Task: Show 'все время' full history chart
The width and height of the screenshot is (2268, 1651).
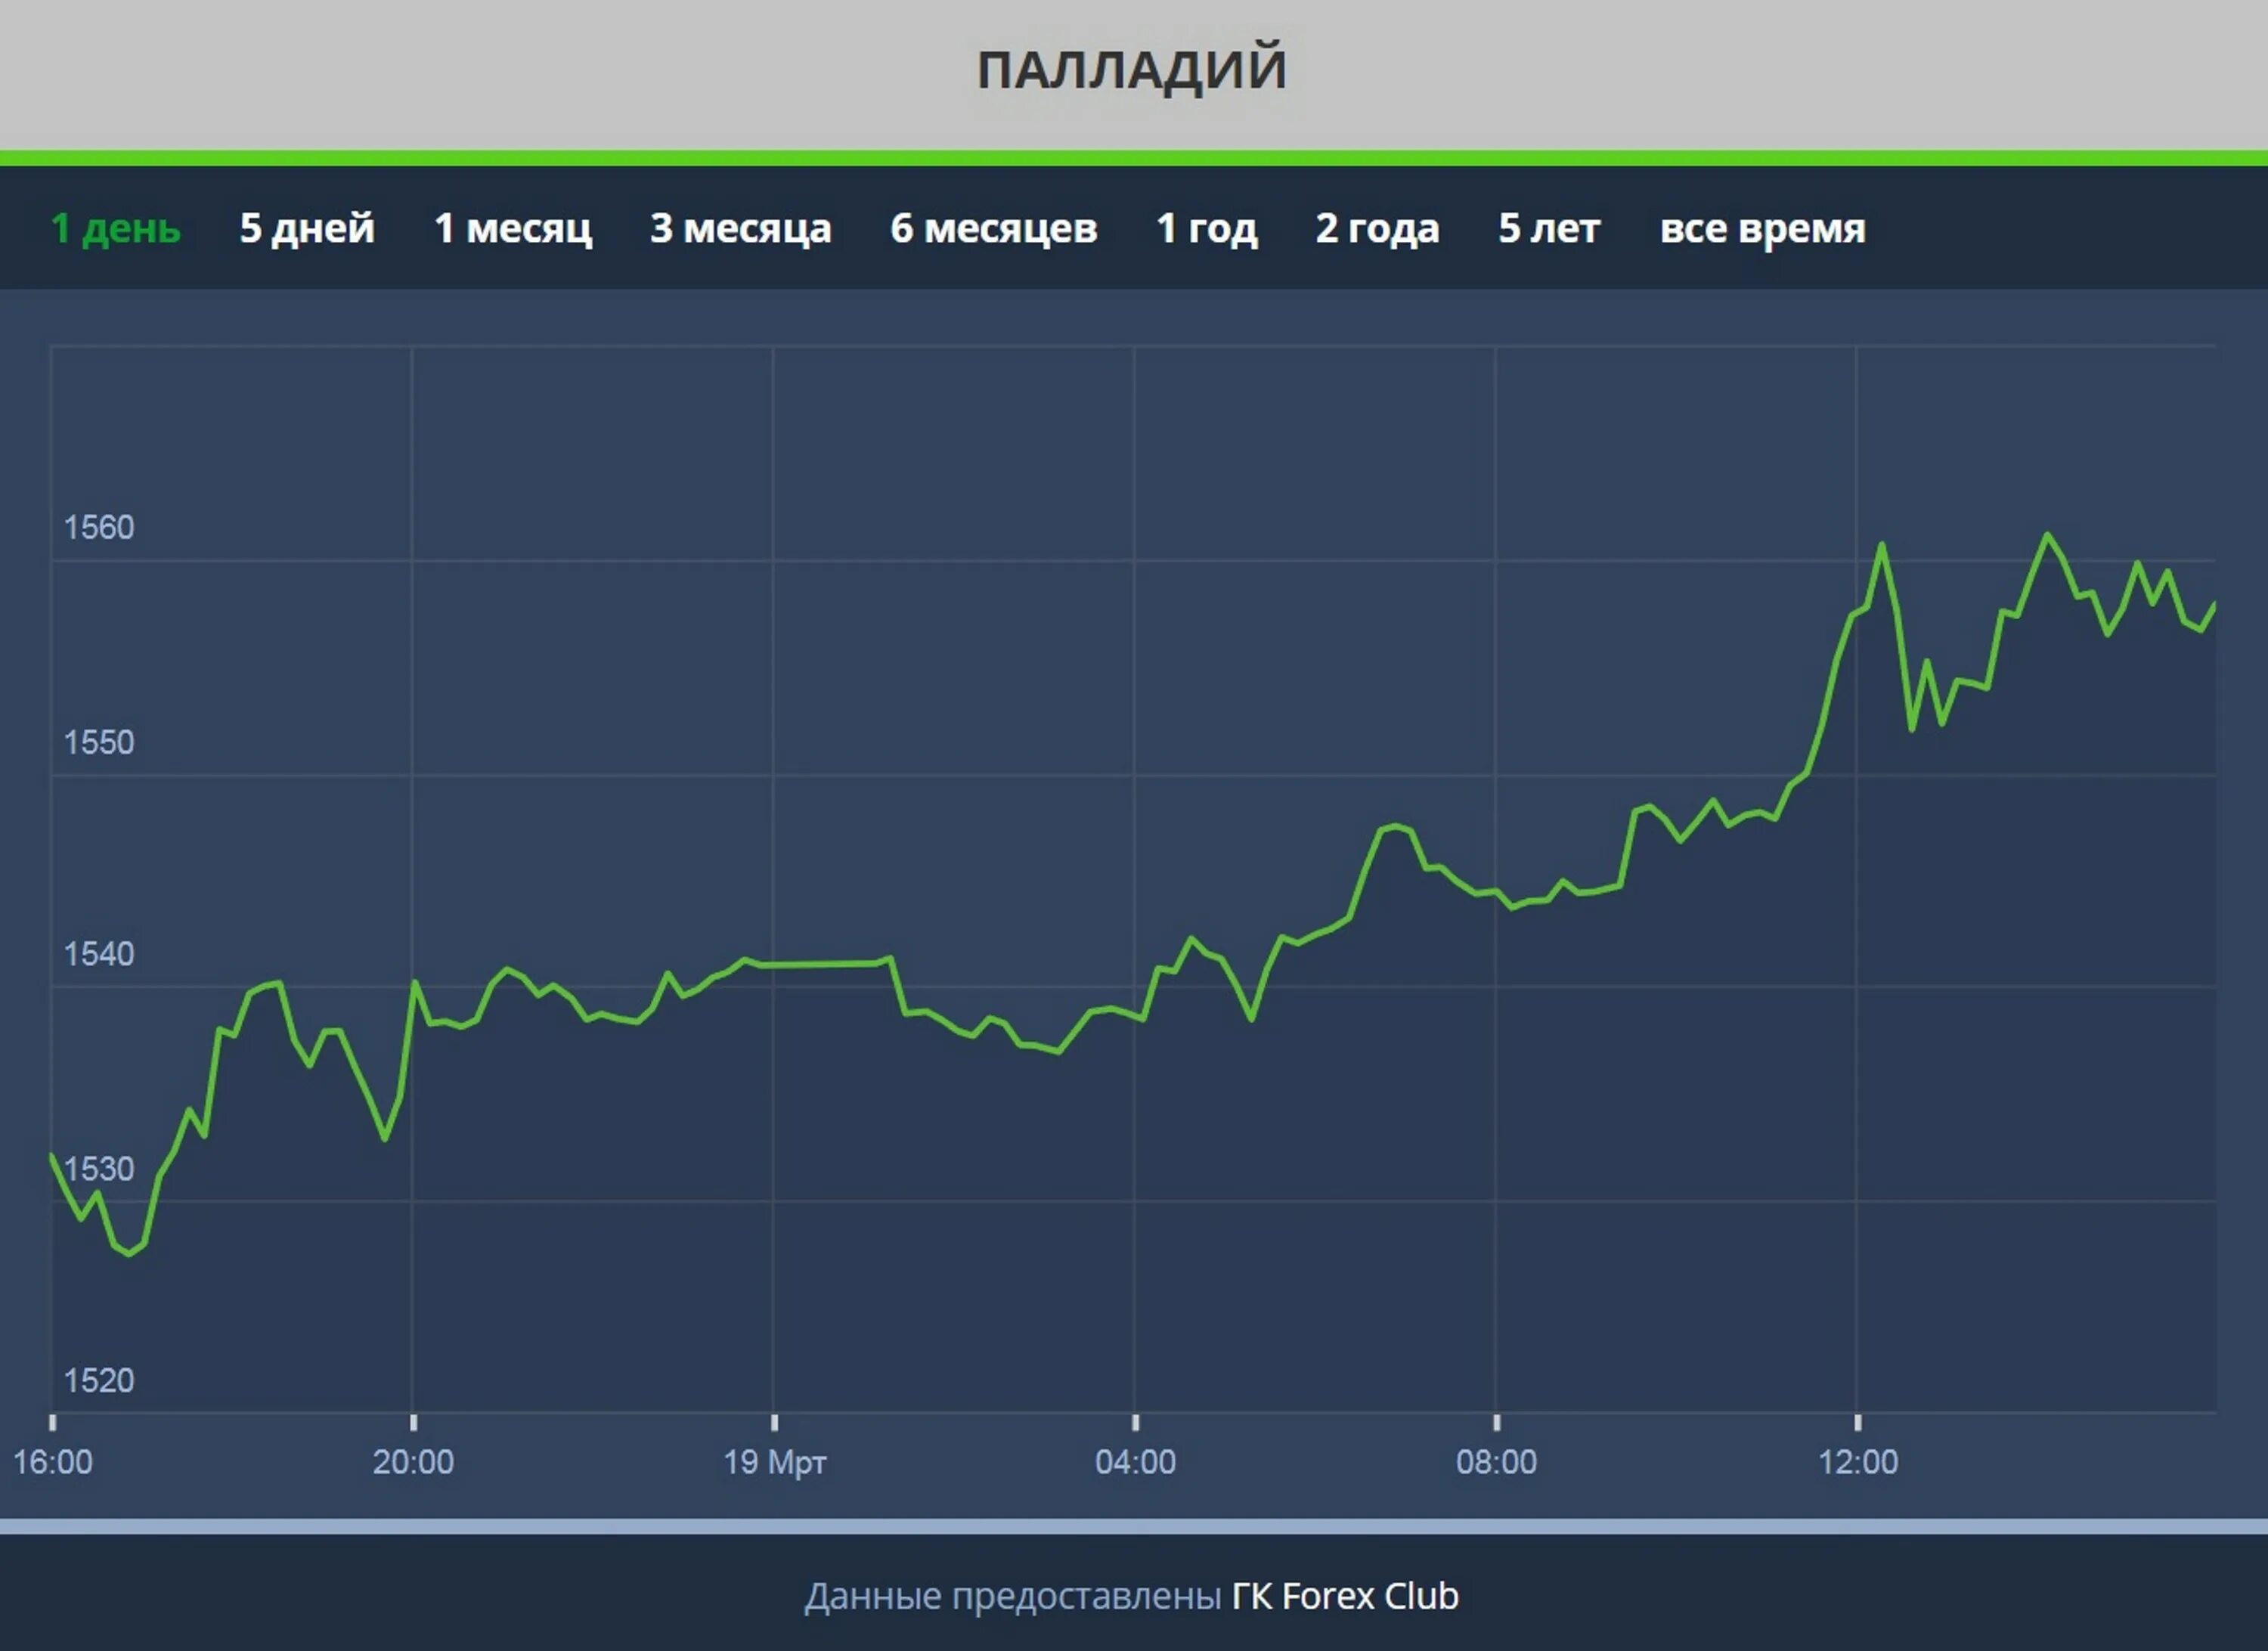Action: point(1763,229)
